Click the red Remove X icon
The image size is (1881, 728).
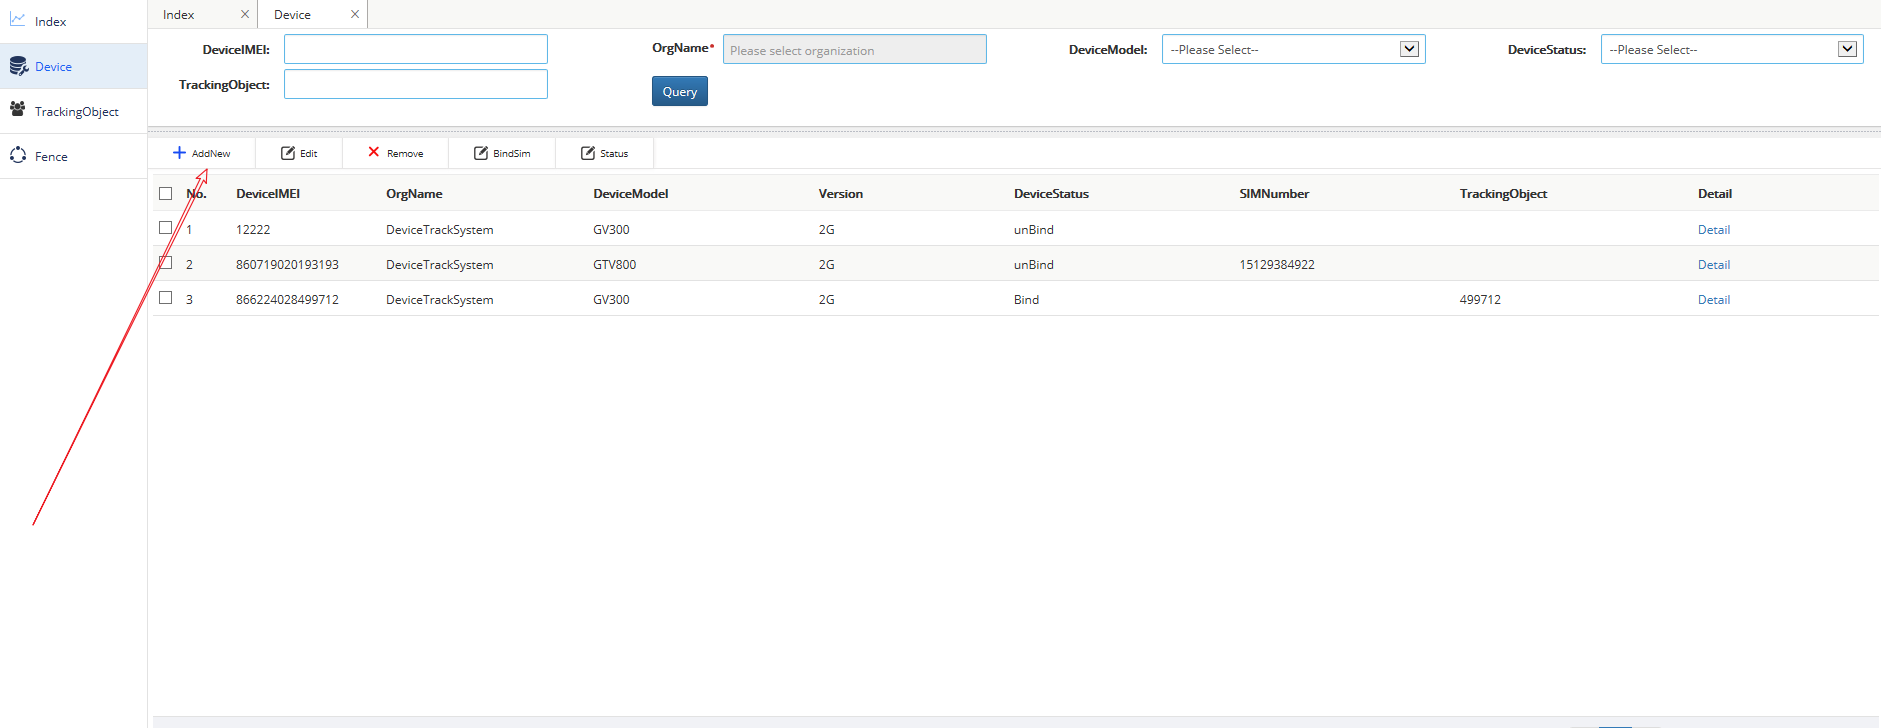click(x=374, y=152)
